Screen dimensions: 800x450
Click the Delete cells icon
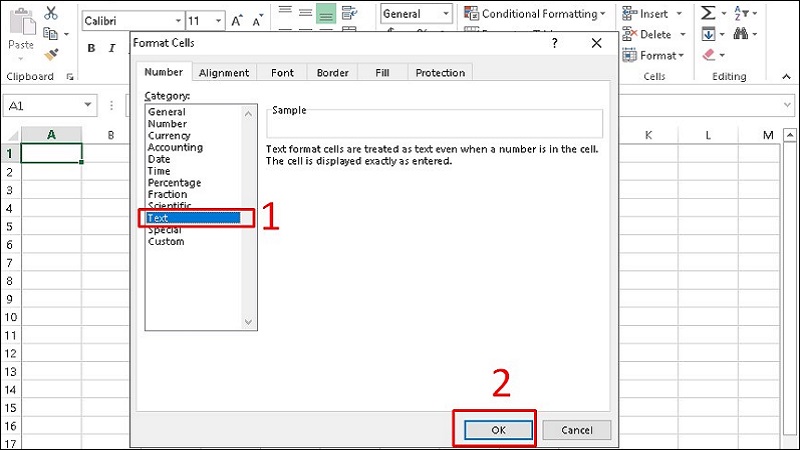[630, 34]
